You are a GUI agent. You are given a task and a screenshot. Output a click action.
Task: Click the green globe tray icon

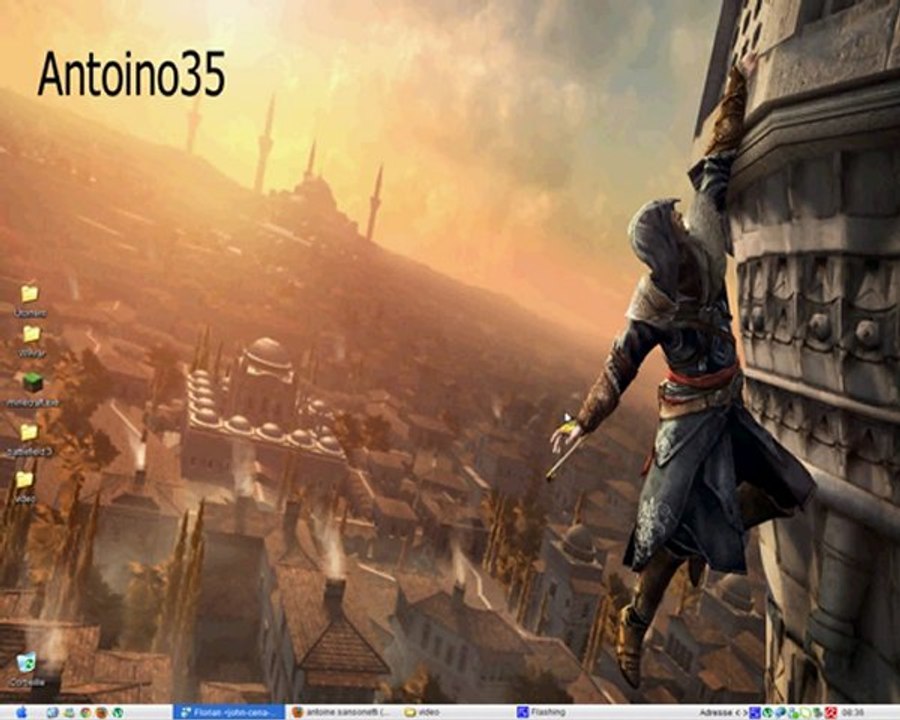point(767,713)
